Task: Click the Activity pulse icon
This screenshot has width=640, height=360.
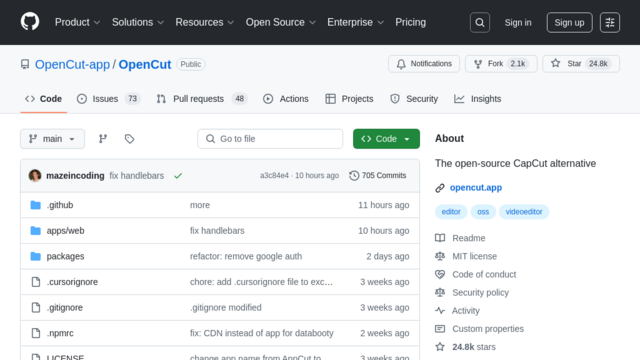Action: coord(440,311)
